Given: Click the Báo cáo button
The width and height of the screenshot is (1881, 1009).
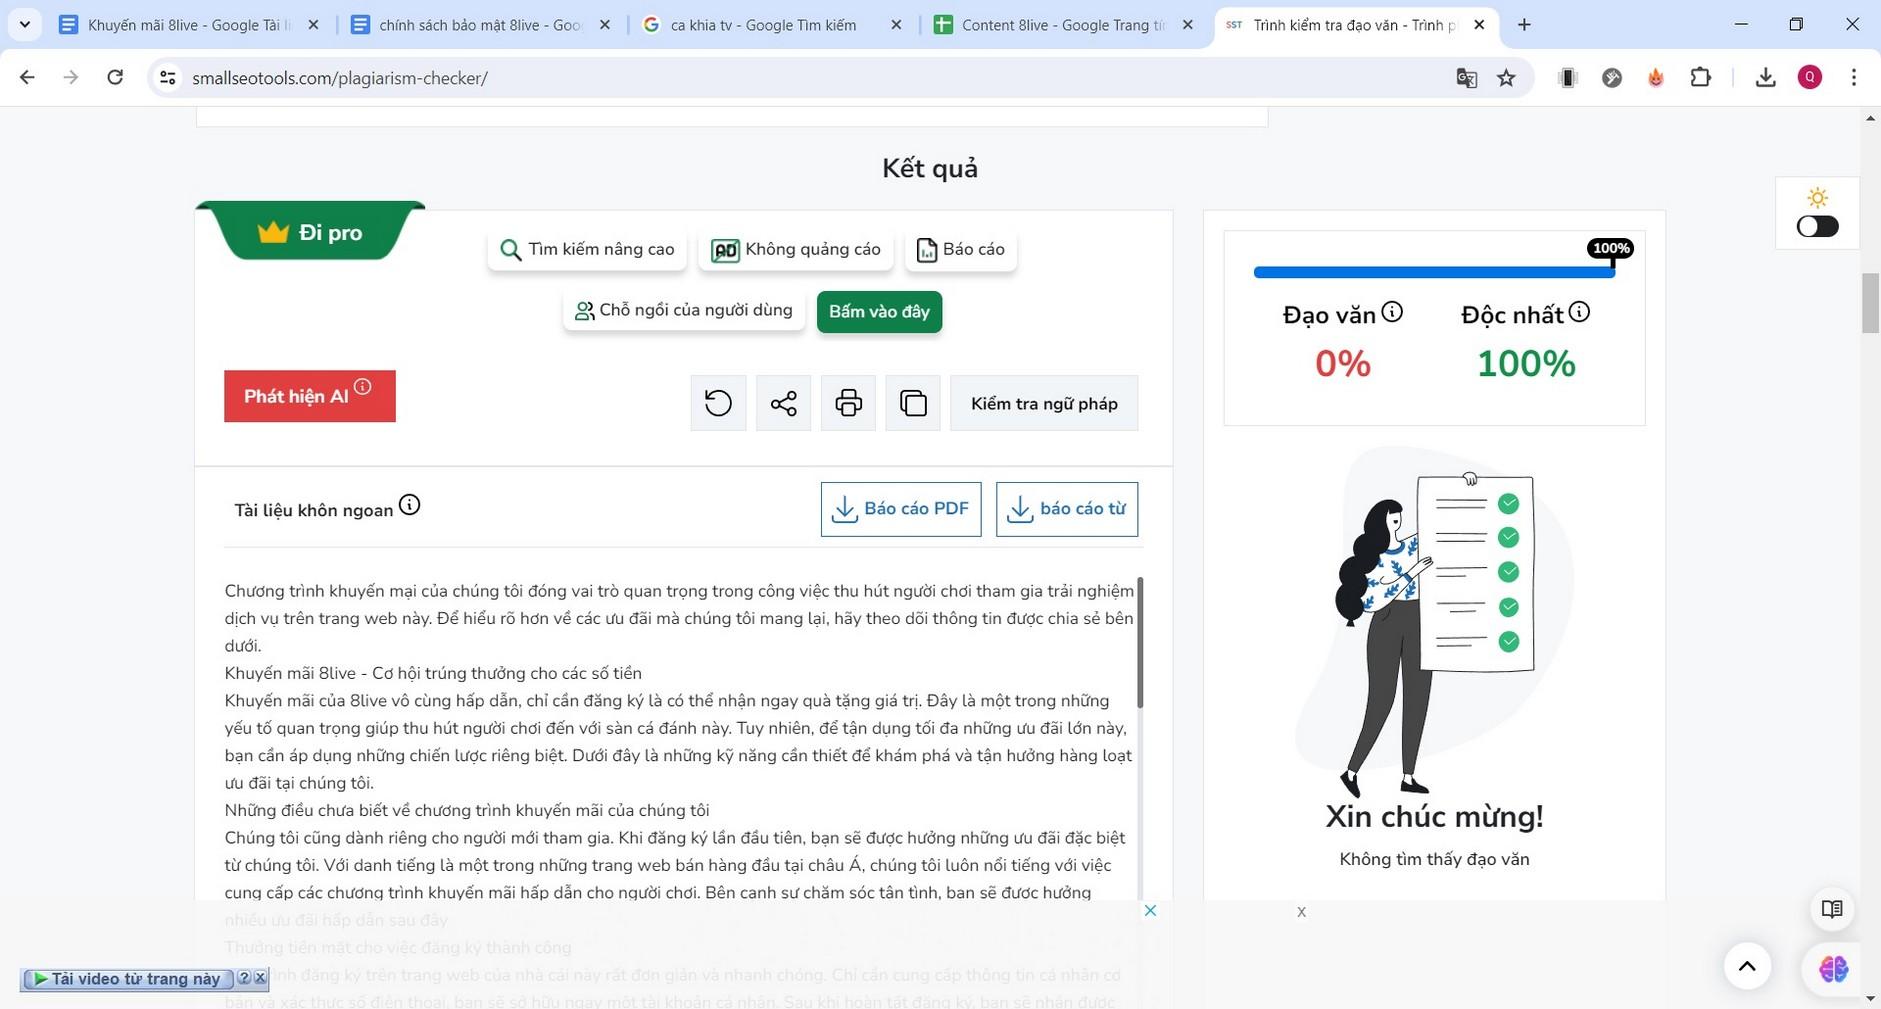Looking at the screenshot, I should (x=961, y=249).
